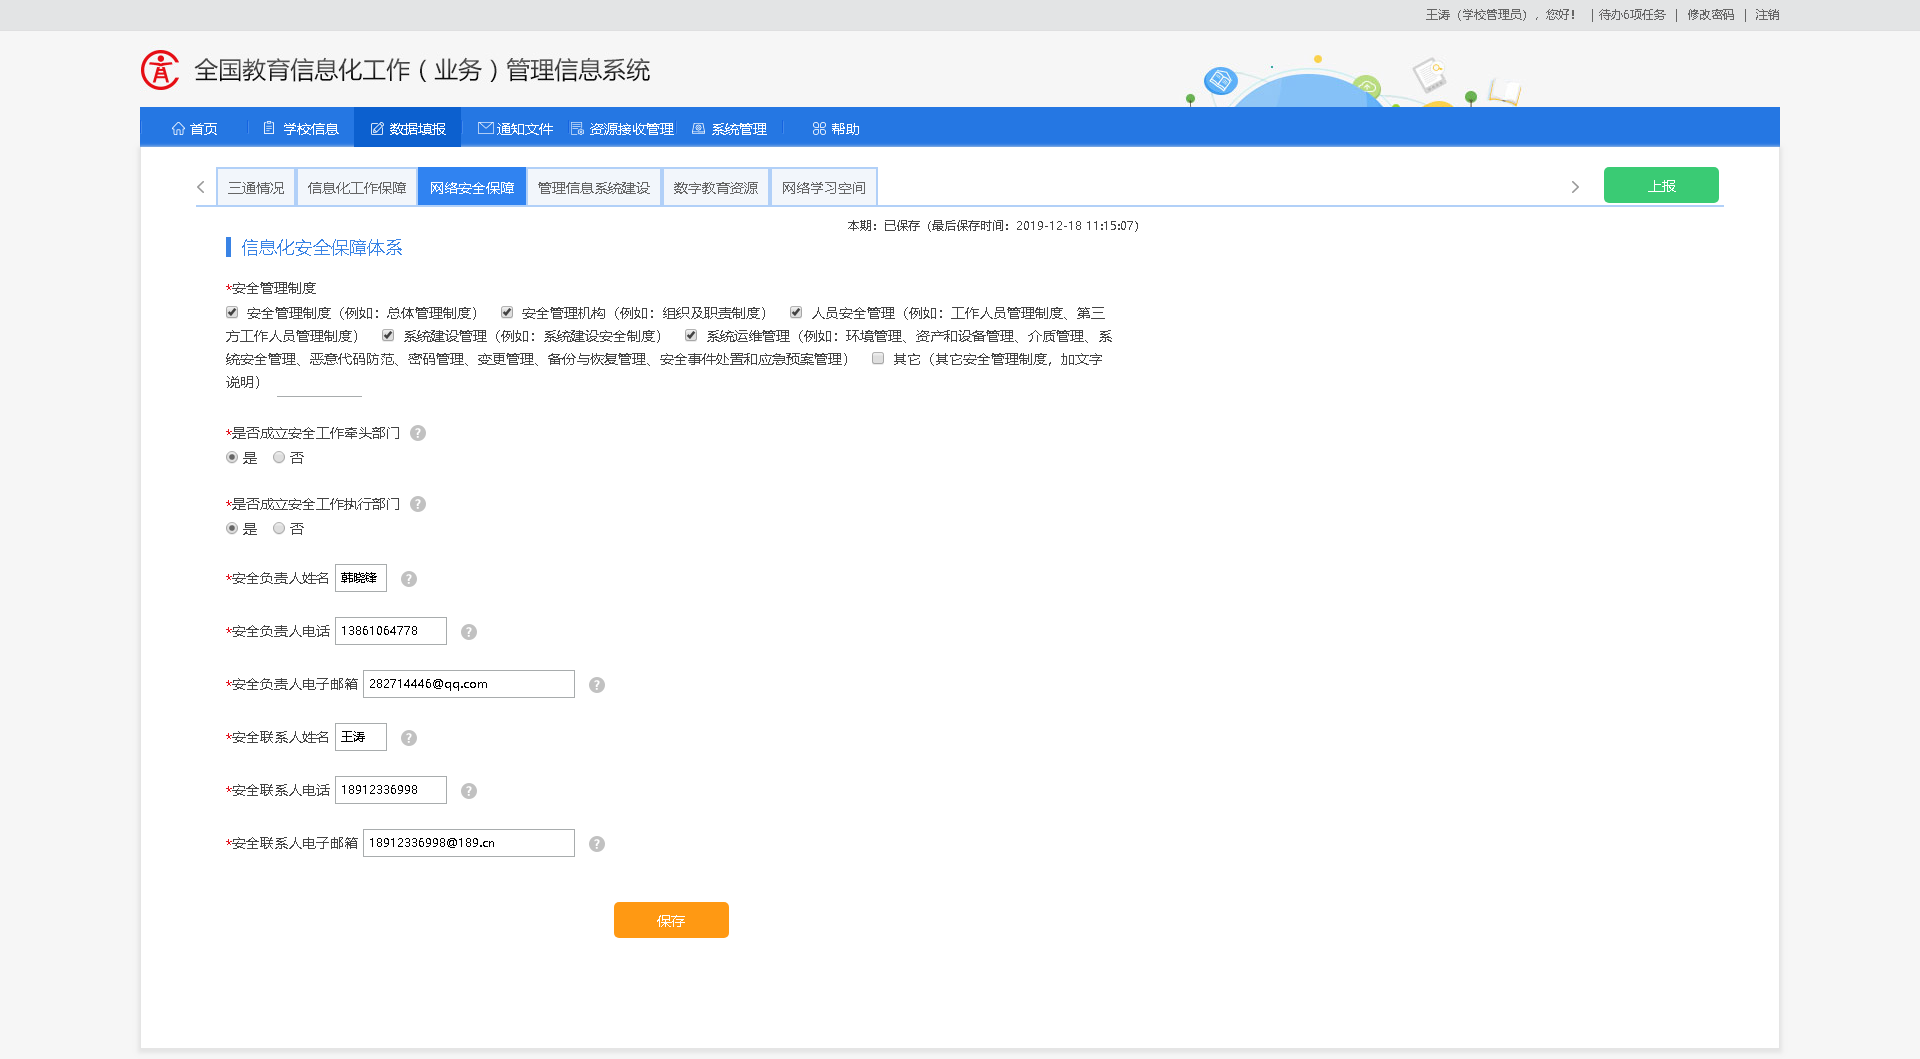Click the 注销 link
1920x1059 pixels.
point(1766,15)
